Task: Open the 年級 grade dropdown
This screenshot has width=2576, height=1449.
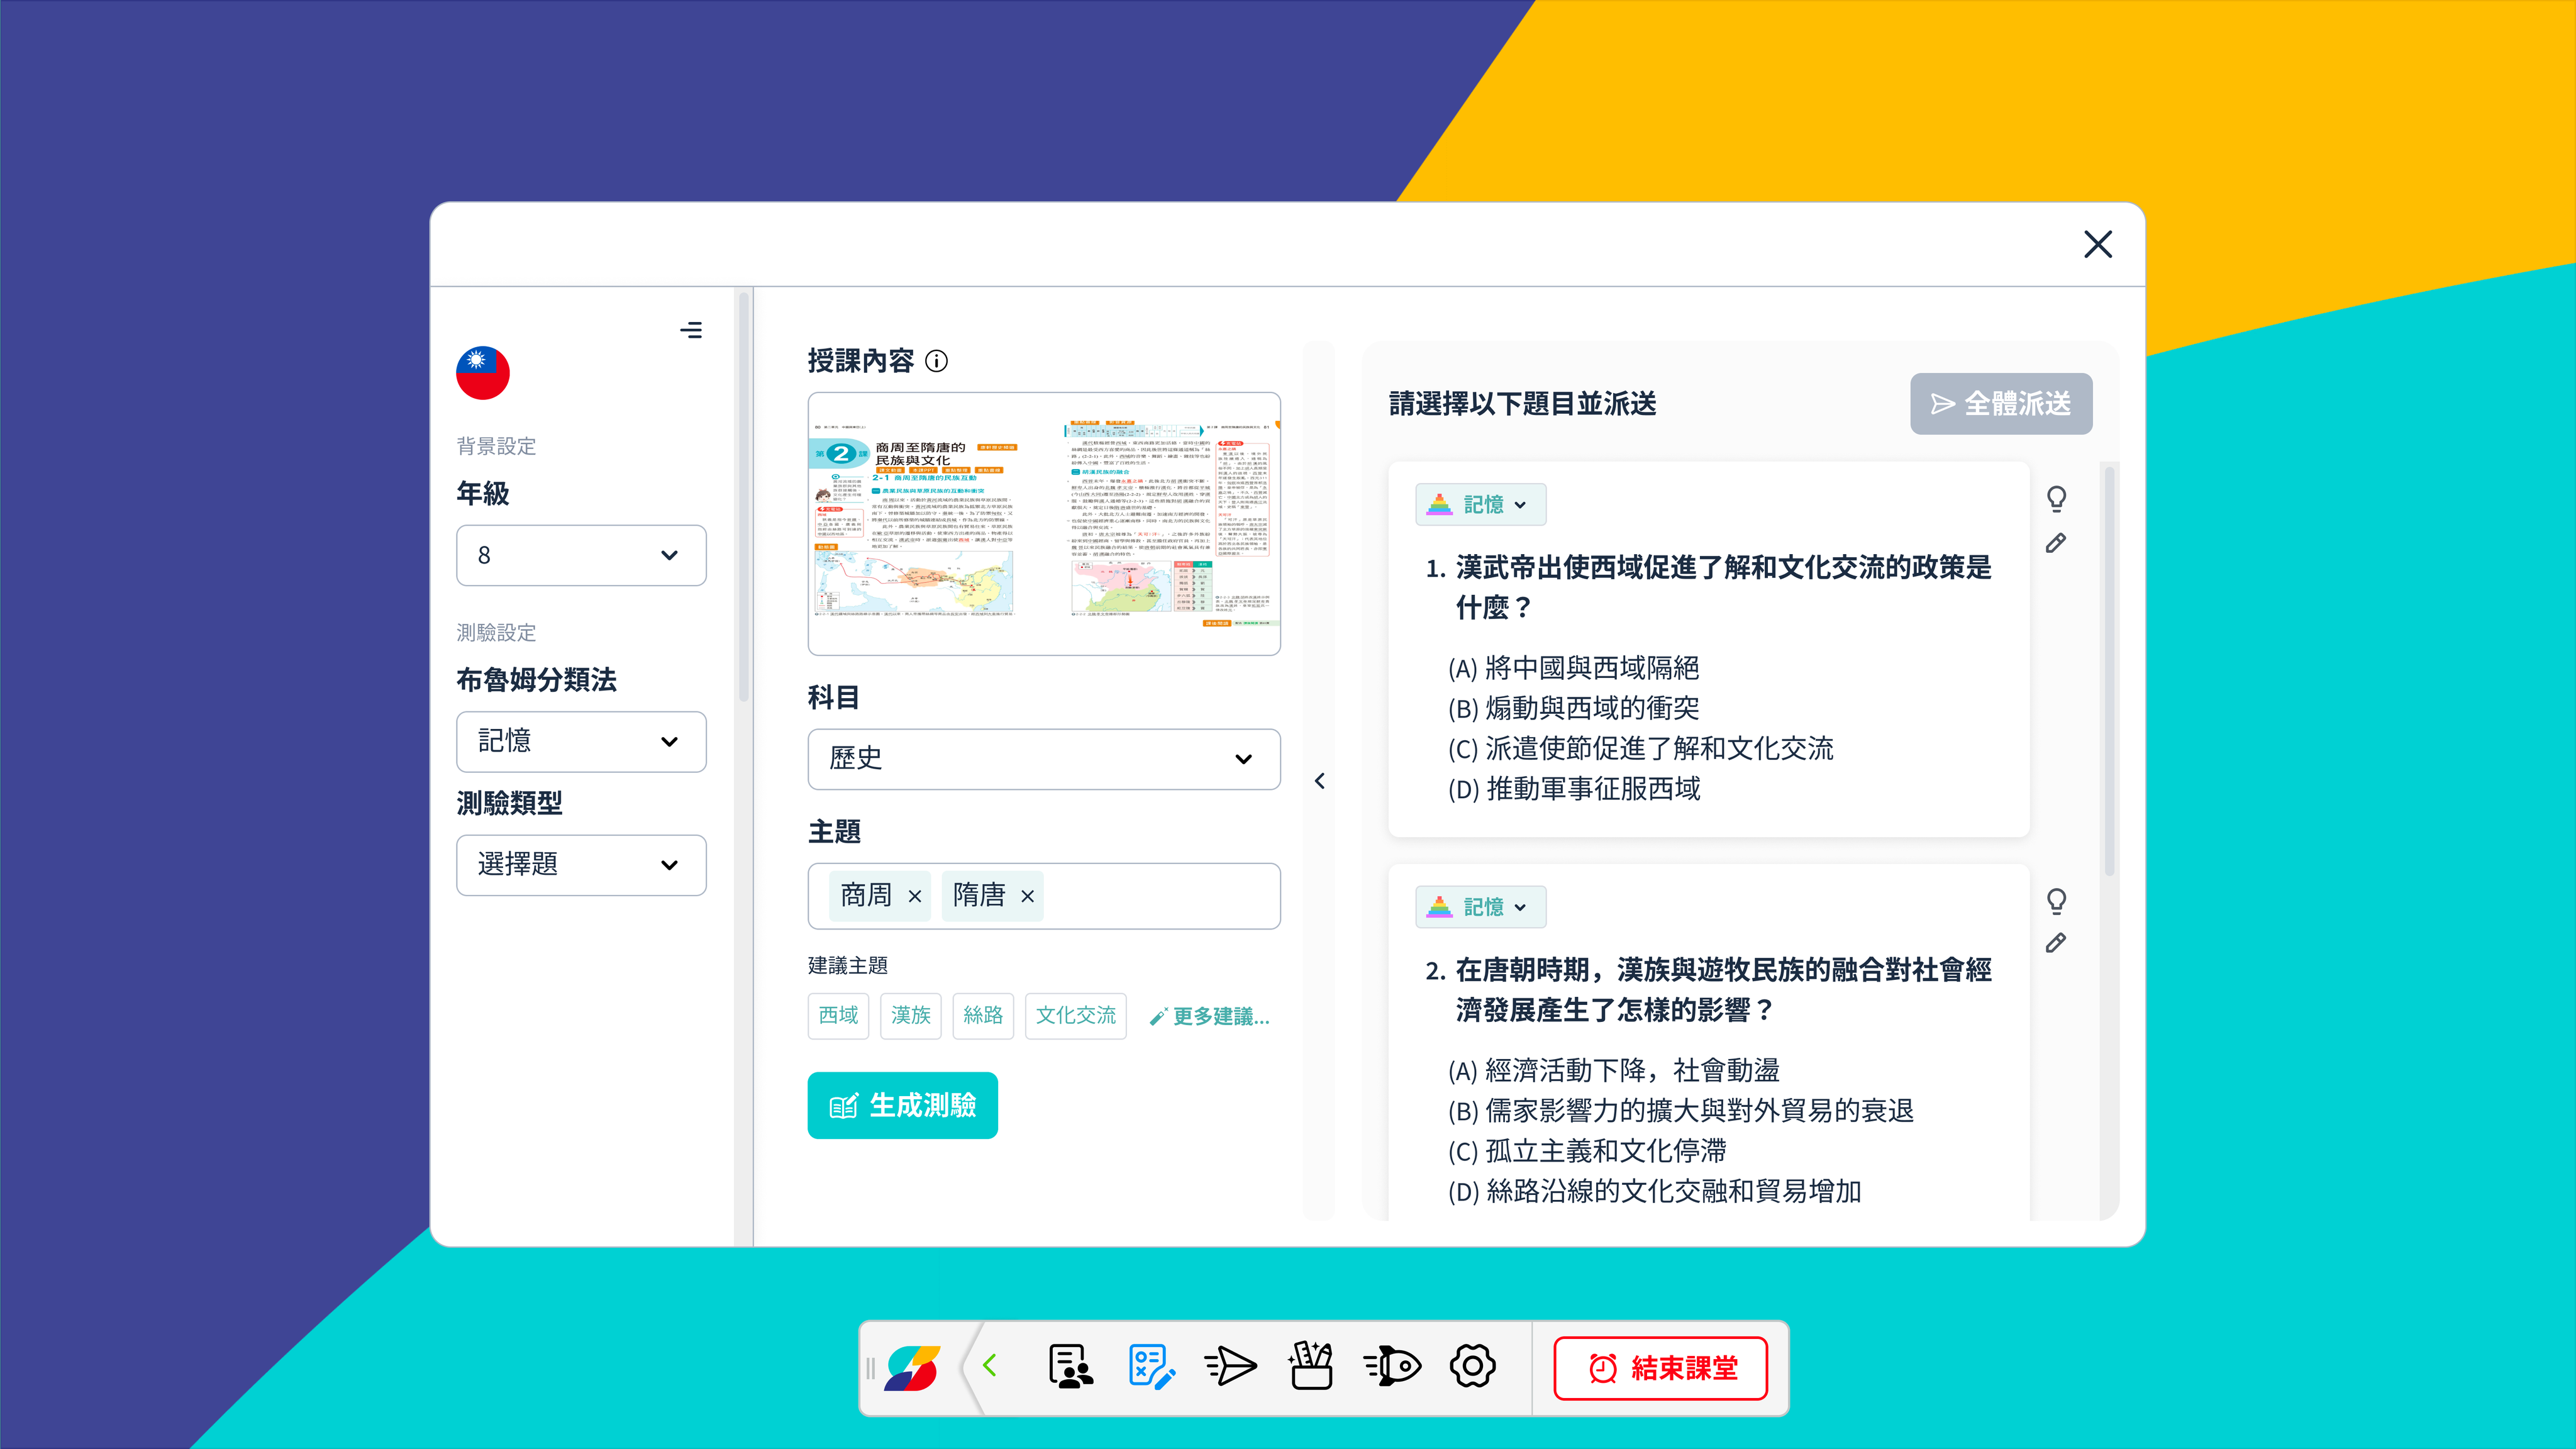Action: point(581,555)
